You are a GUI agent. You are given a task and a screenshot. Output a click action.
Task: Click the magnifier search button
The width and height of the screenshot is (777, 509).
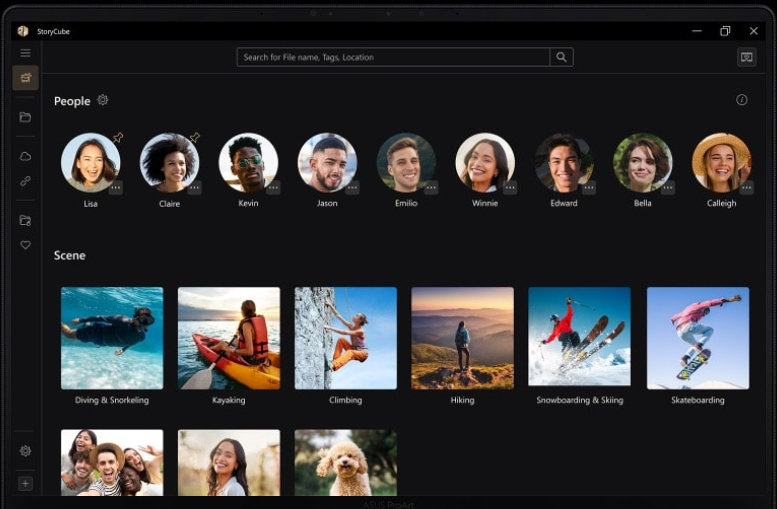coord(561,57)
